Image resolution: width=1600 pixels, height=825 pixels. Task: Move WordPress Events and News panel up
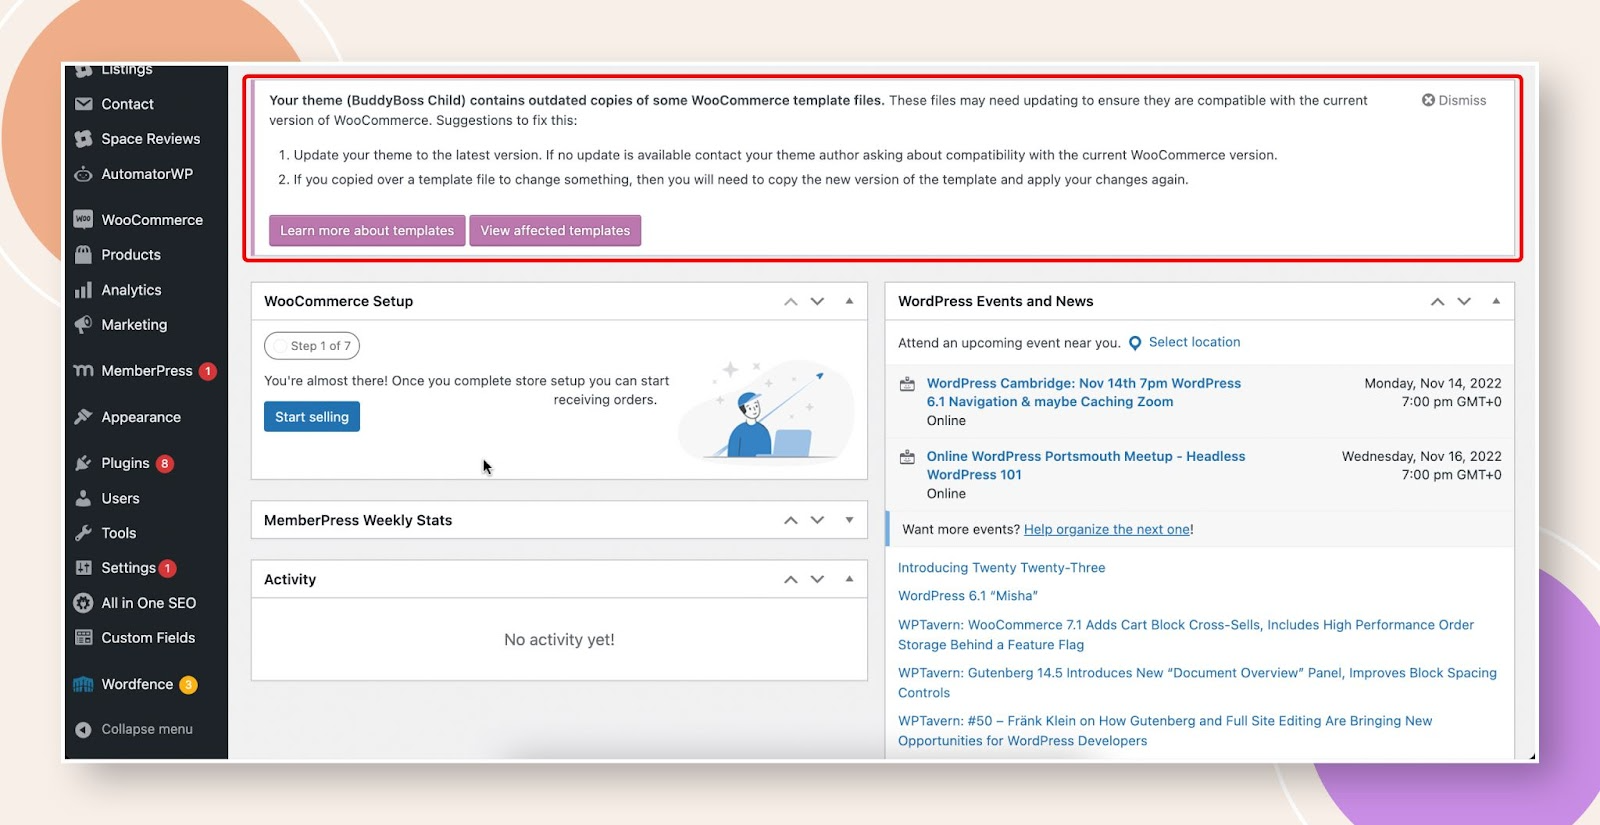click(1437, 301)
